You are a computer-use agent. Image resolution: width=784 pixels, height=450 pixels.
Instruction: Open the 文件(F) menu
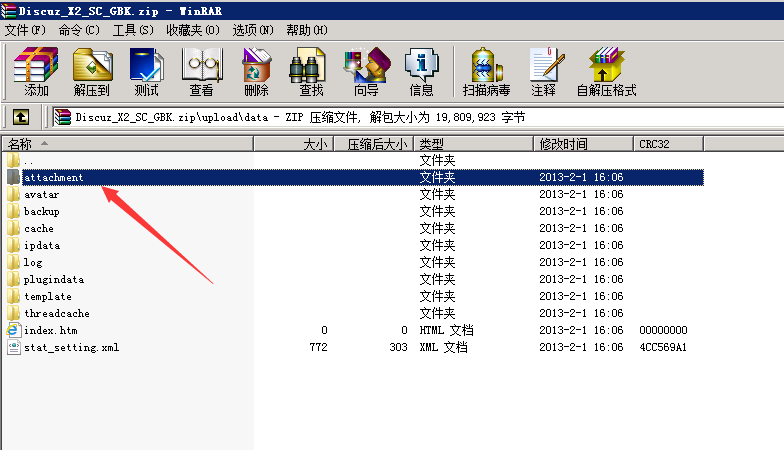[x=26, y=30]
